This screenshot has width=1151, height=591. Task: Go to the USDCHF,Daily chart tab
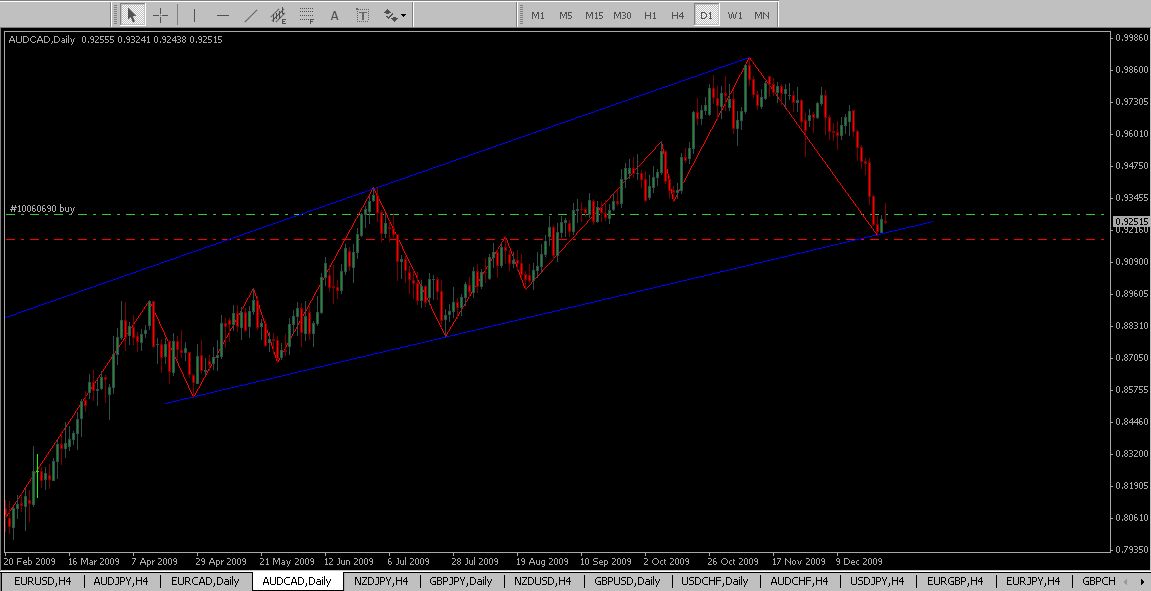(715, 581)
